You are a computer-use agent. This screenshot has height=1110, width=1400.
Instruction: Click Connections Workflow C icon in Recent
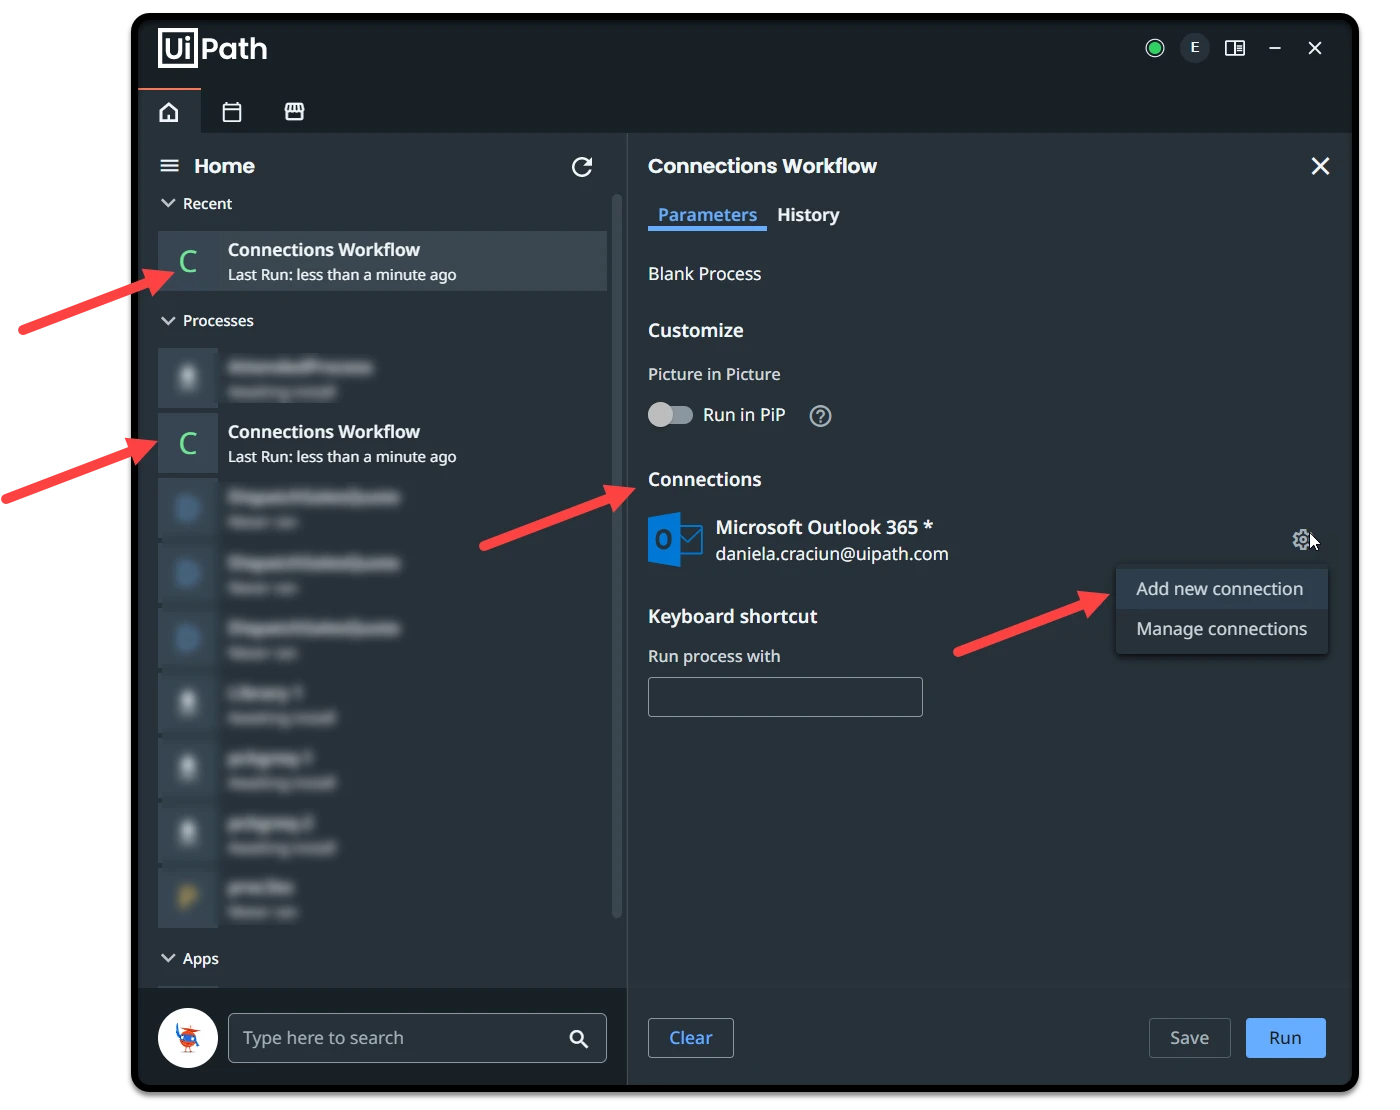tap(188, 262)
